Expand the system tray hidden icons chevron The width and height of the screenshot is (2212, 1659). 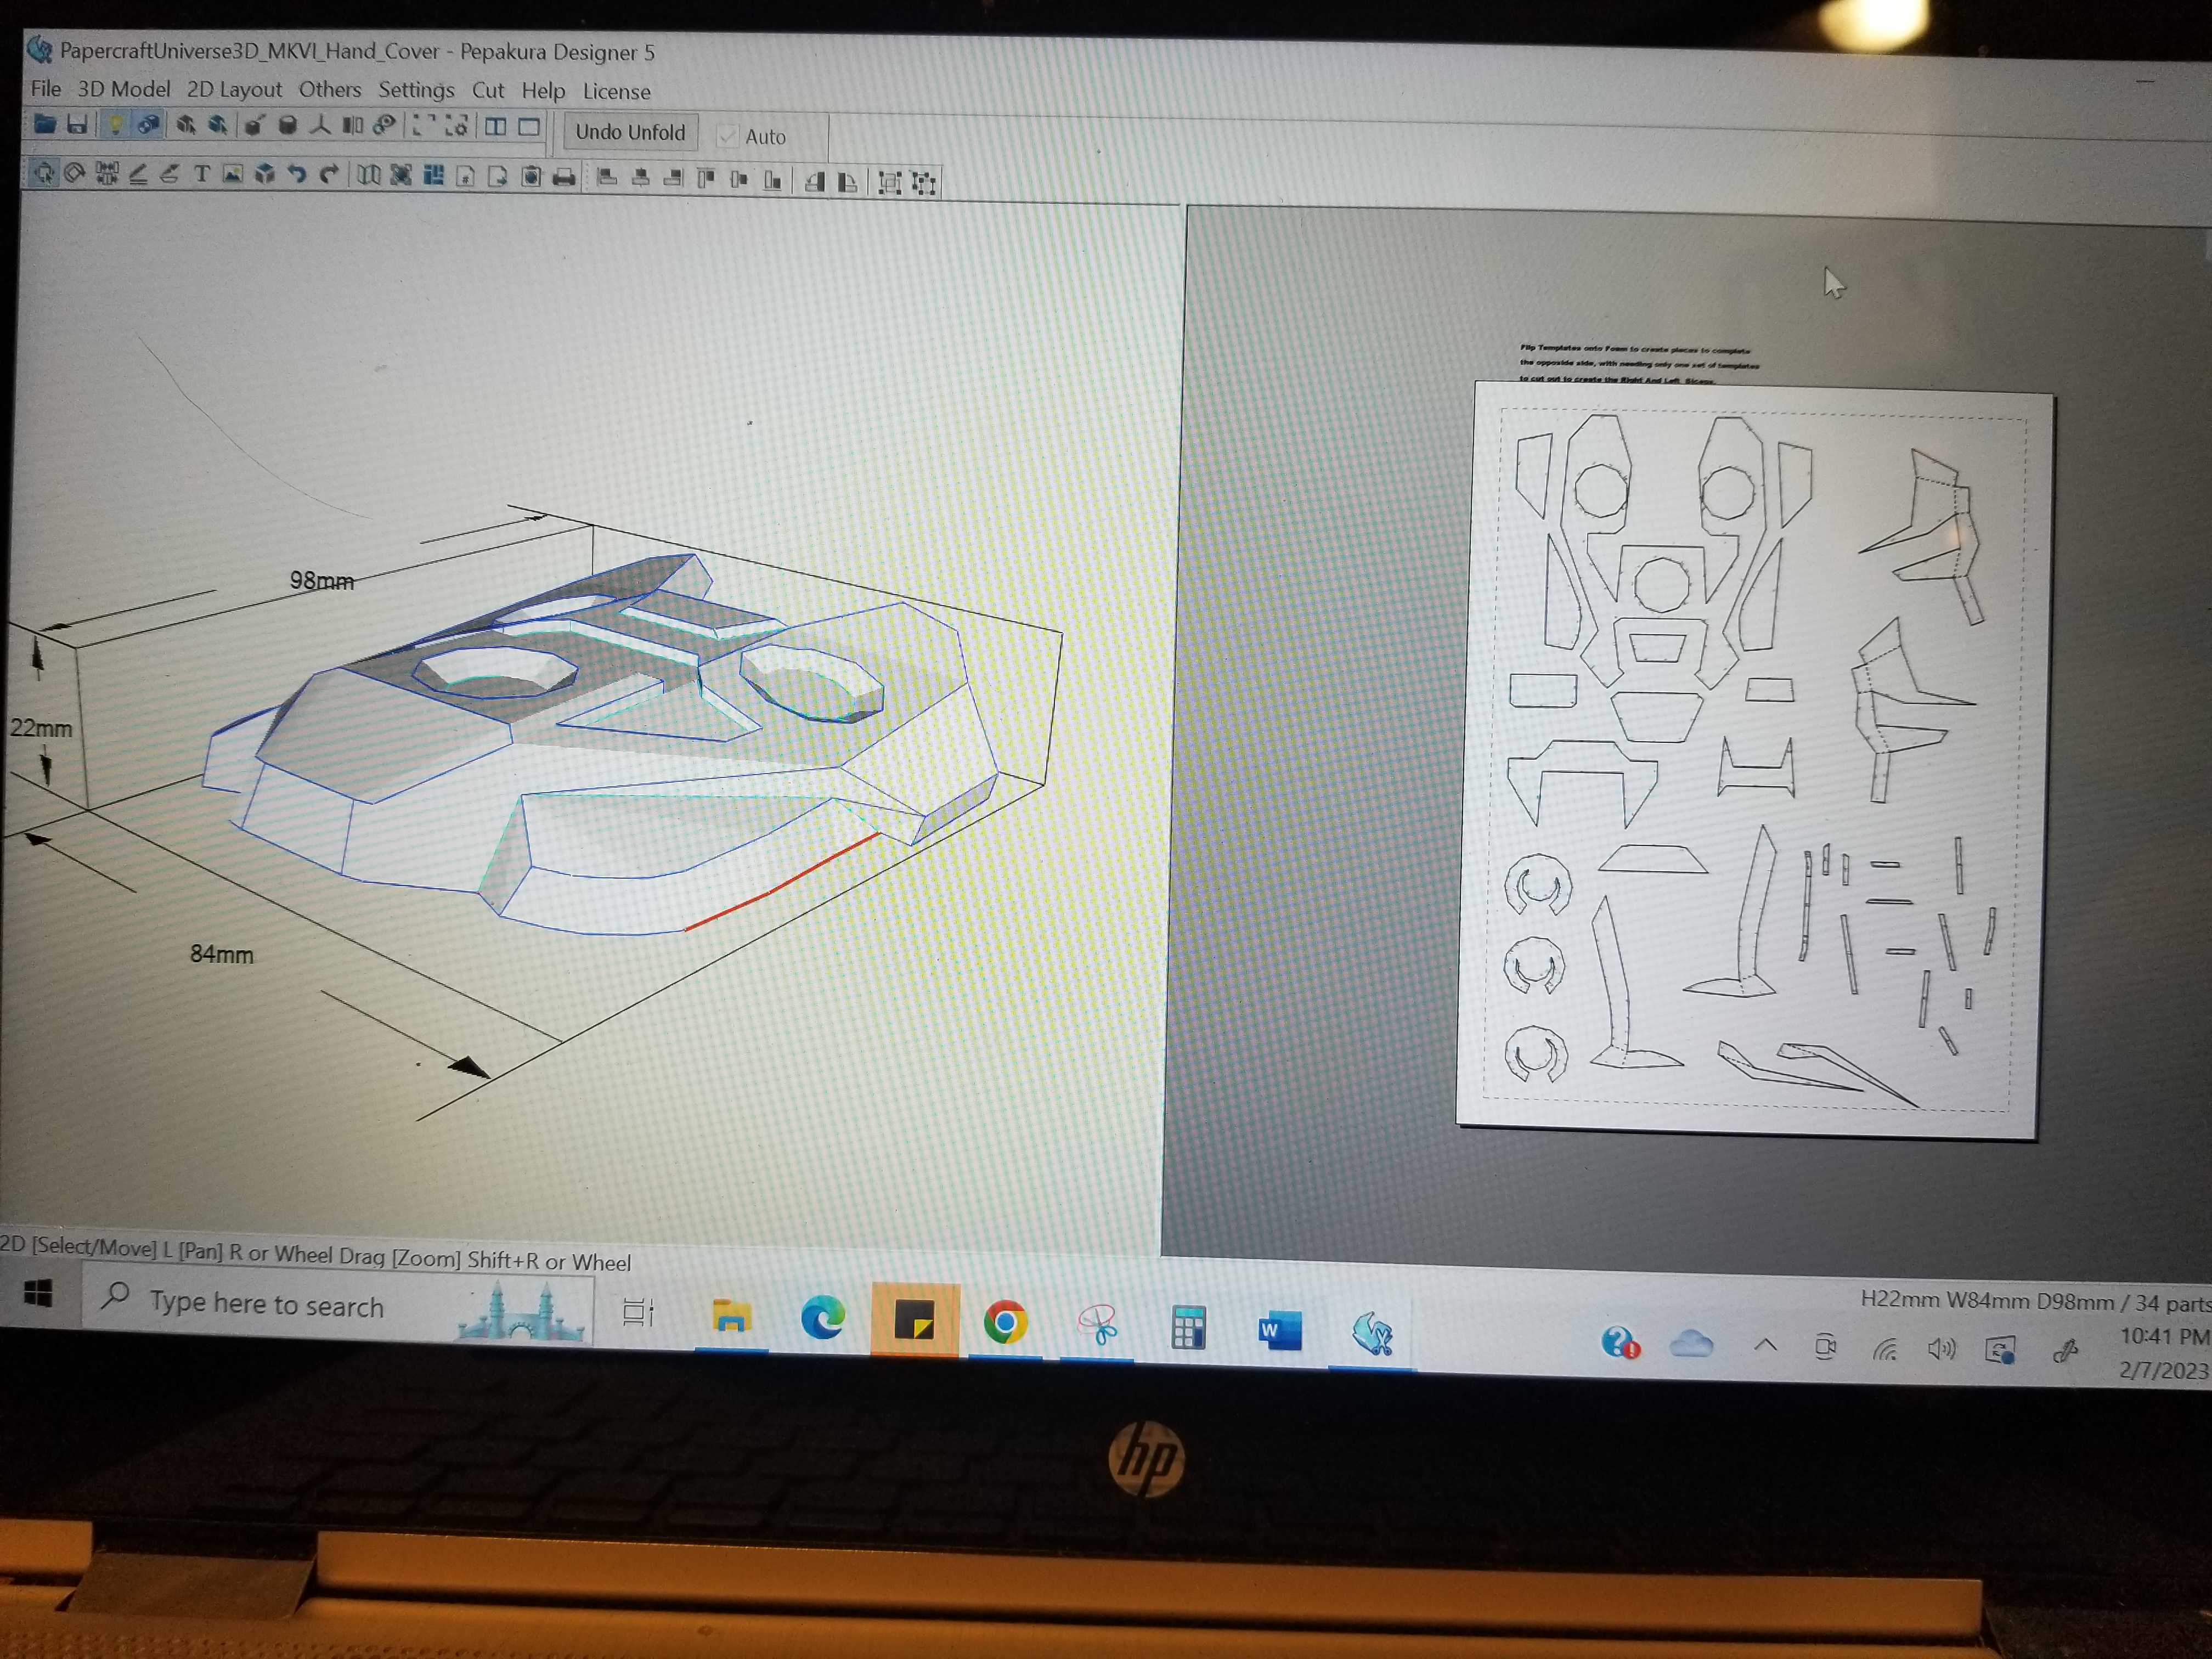point(1766,1345)
